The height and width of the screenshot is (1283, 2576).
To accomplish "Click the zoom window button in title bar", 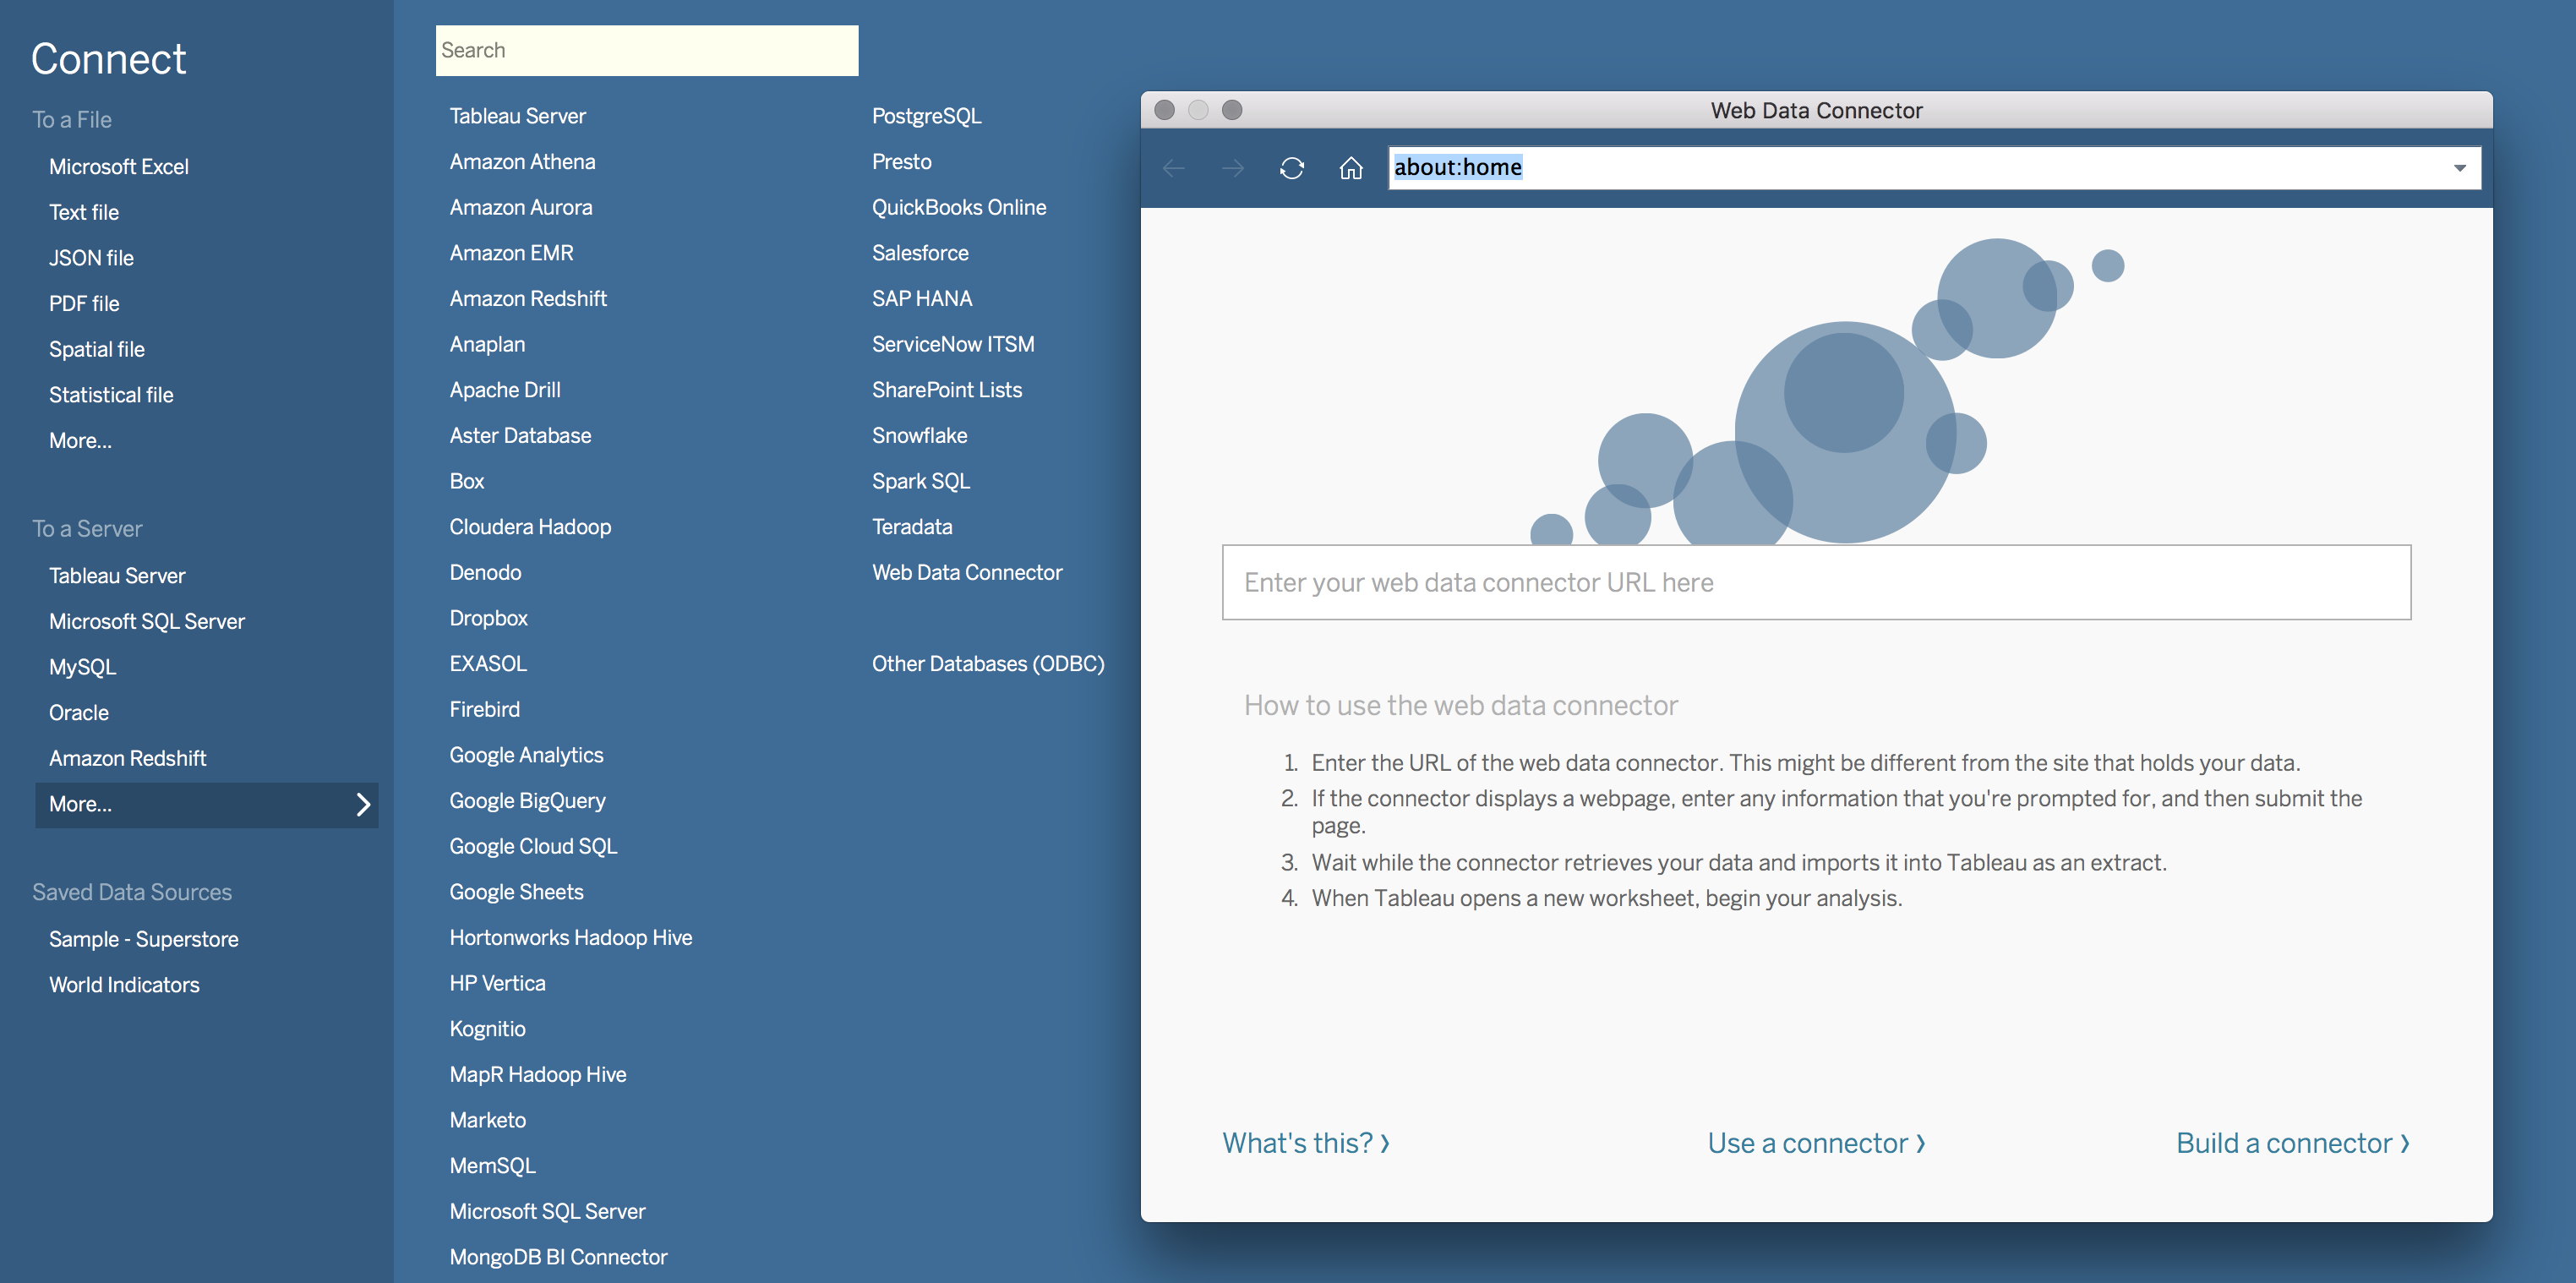I will 1232,110.
